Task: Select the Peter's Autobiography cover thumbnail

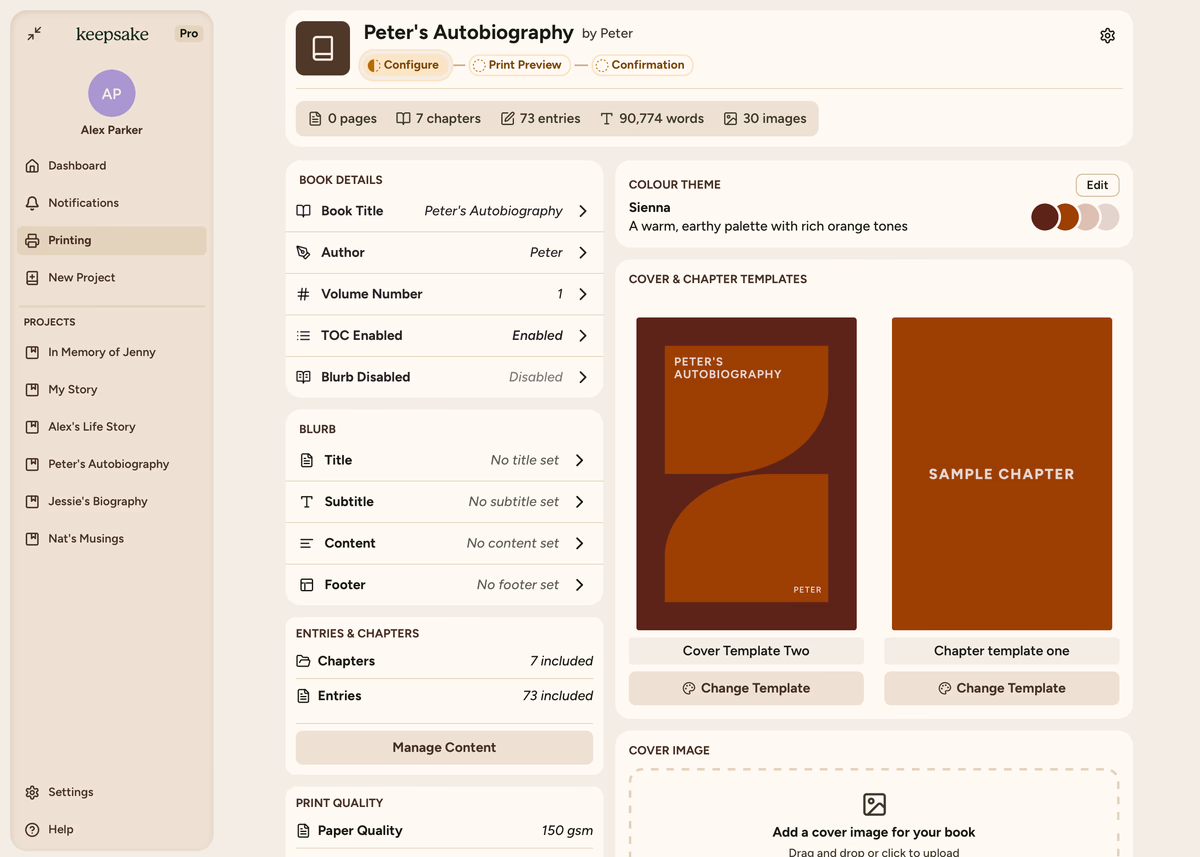Action: click(746, 473)
